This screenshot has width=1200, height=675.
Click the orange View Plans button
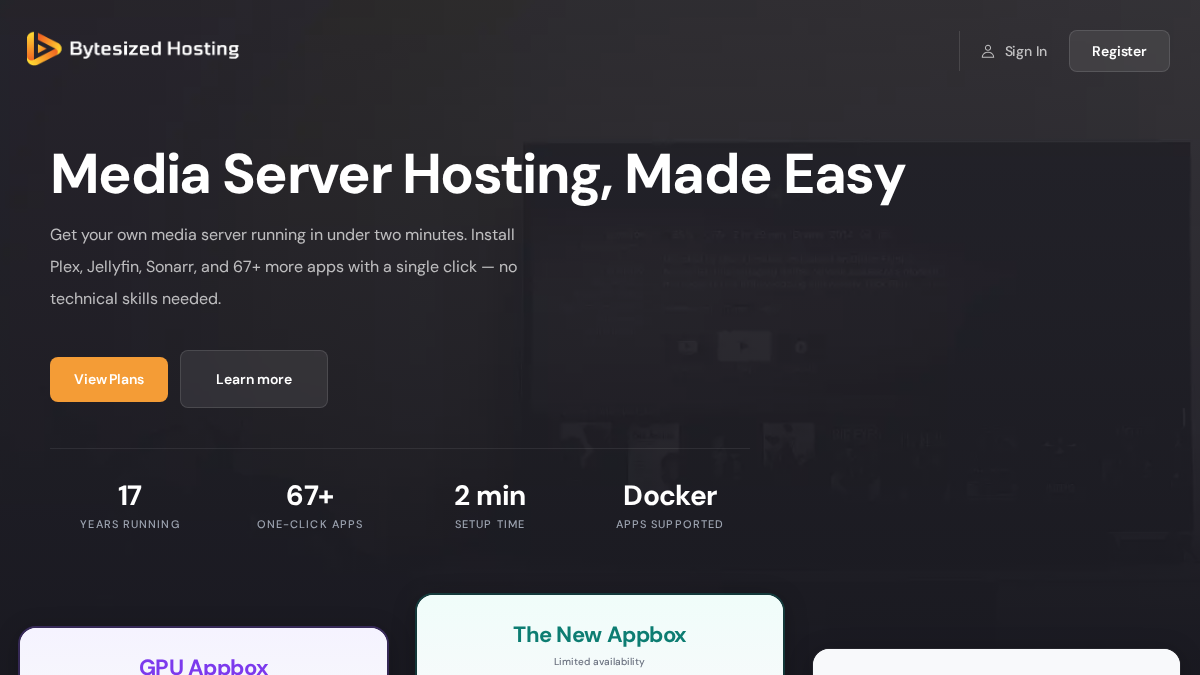click(x=109, y=379)
